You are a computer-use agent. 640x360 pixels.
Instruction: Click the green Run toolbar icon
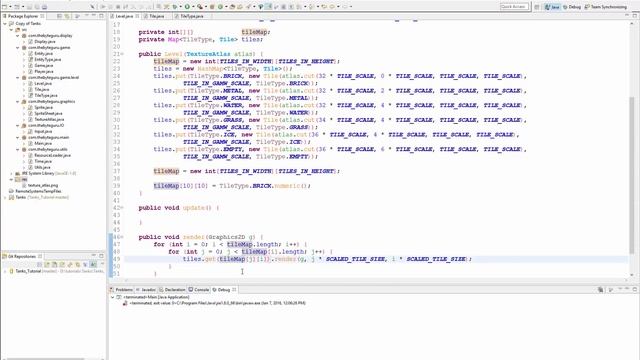(187, 7)
